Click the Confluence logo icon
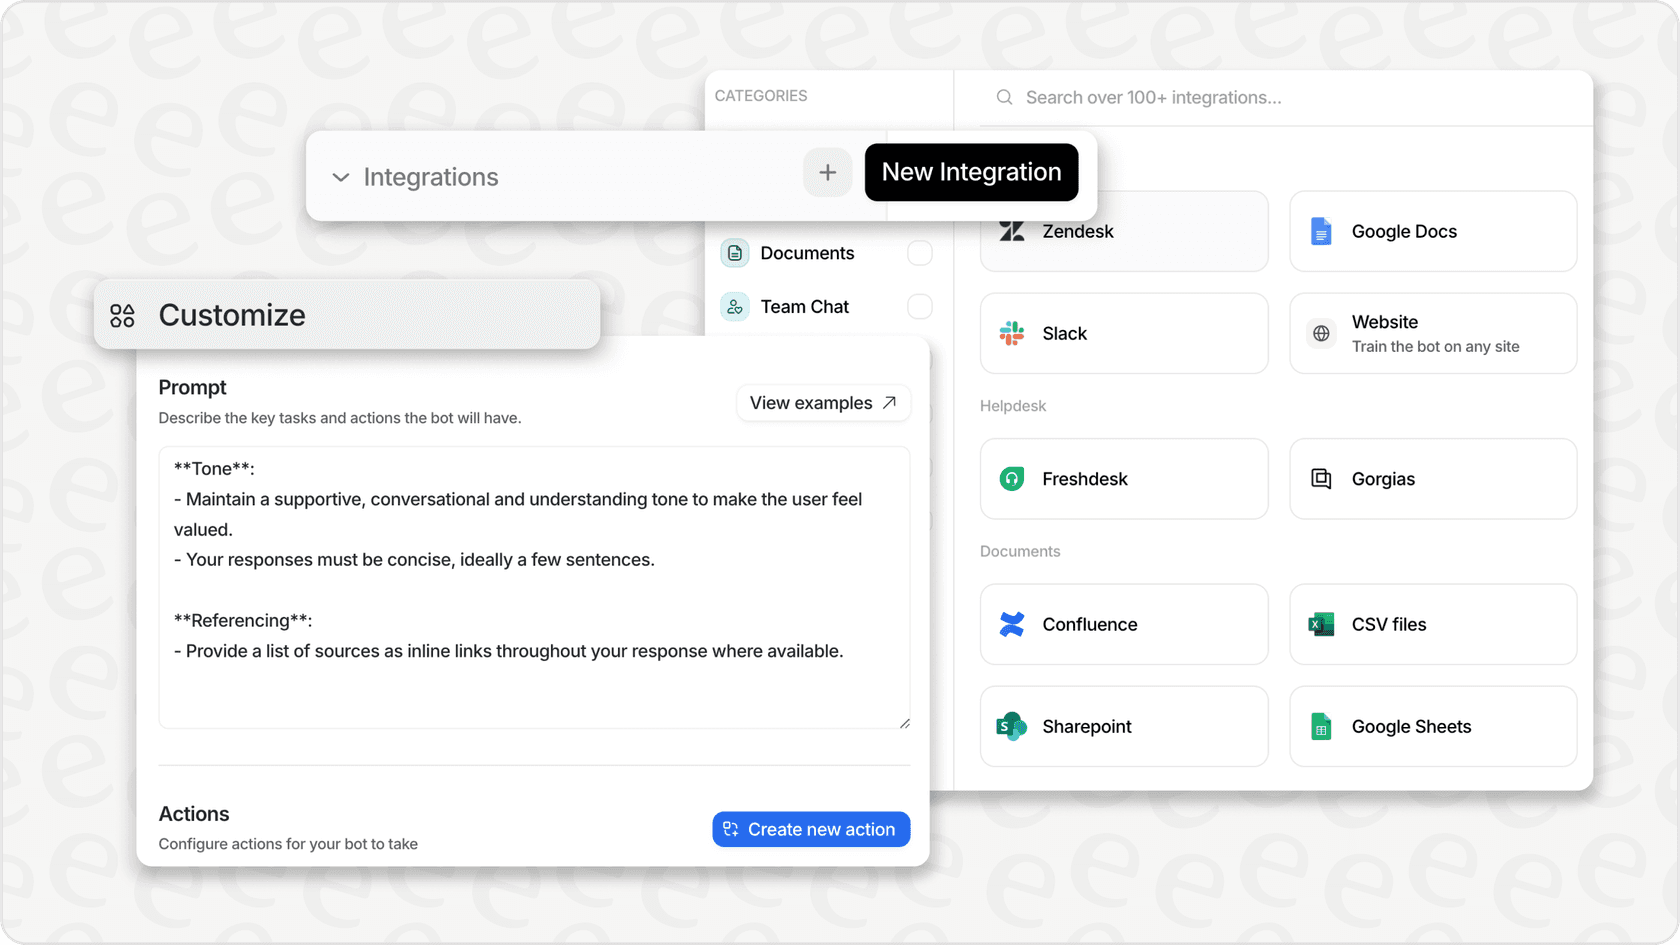The image size is (1680, 945). pos(1012,625)
